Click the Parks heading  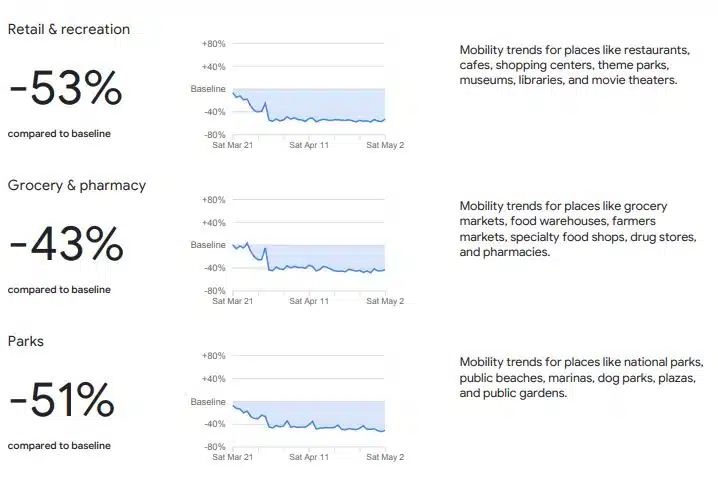pyautogui.click(x=26, y=341)
